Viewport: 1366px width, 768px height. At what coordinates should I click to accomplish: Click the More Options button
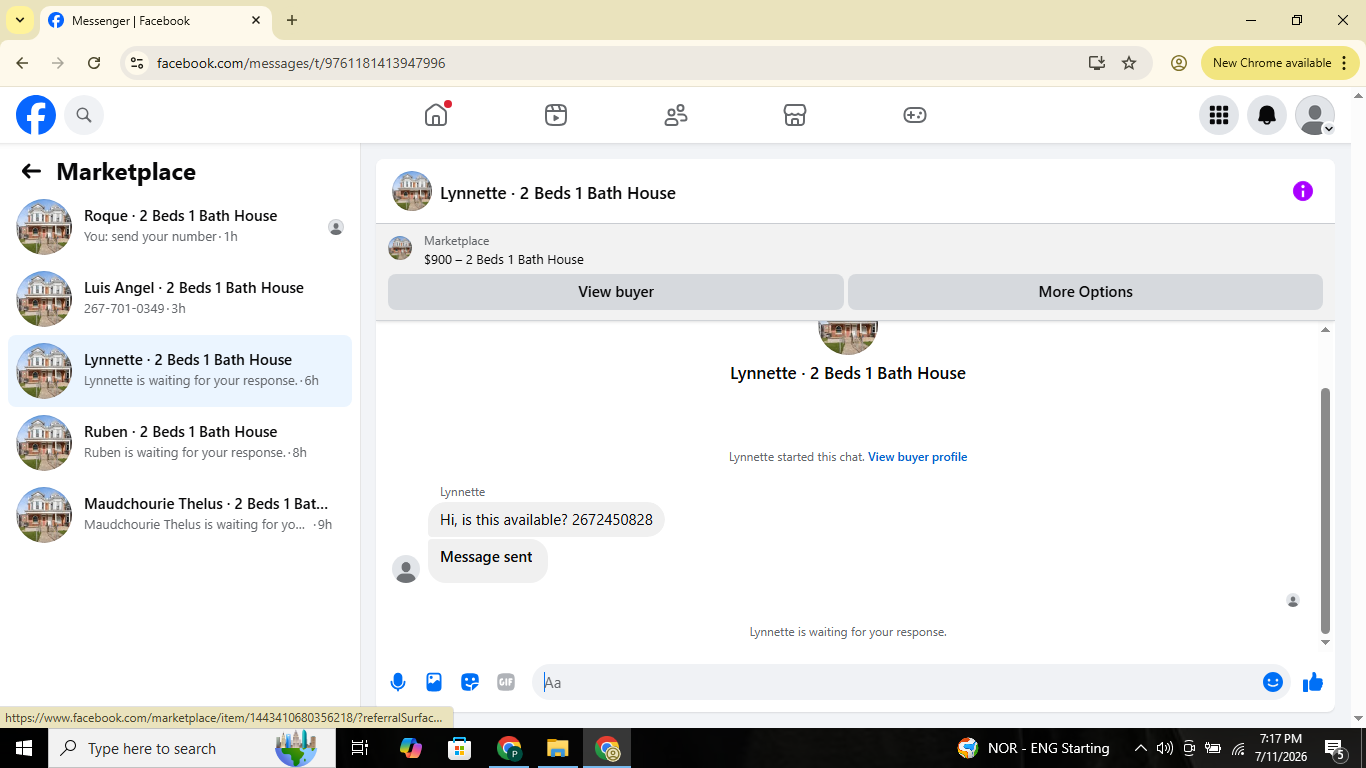(x=1085, y=292)
